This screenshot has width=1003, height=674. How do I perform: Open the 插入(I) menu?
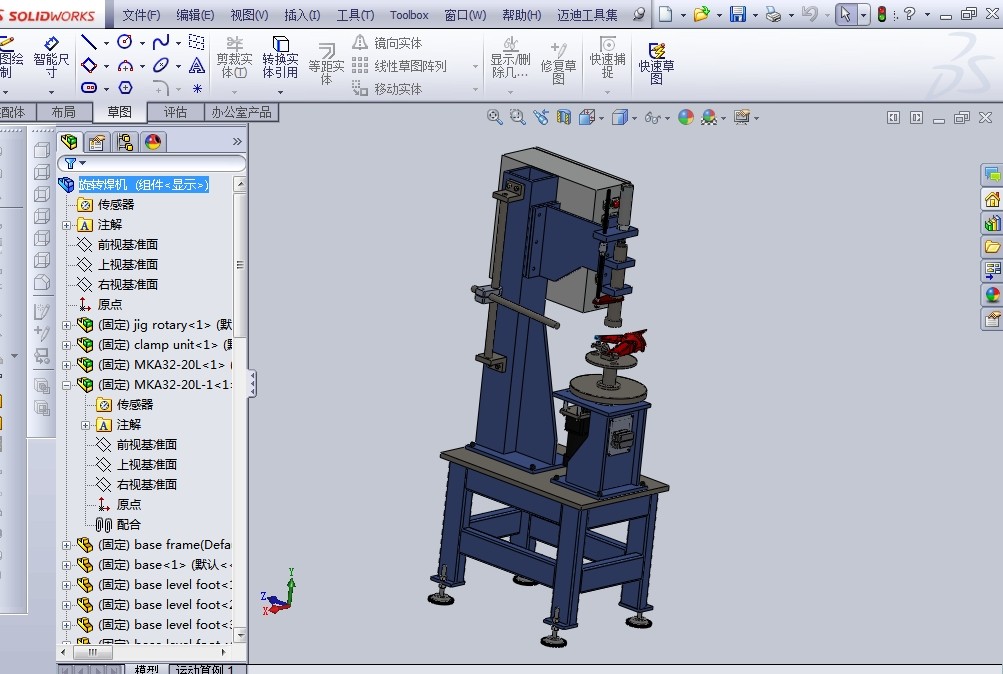click(x=302, y=14)
